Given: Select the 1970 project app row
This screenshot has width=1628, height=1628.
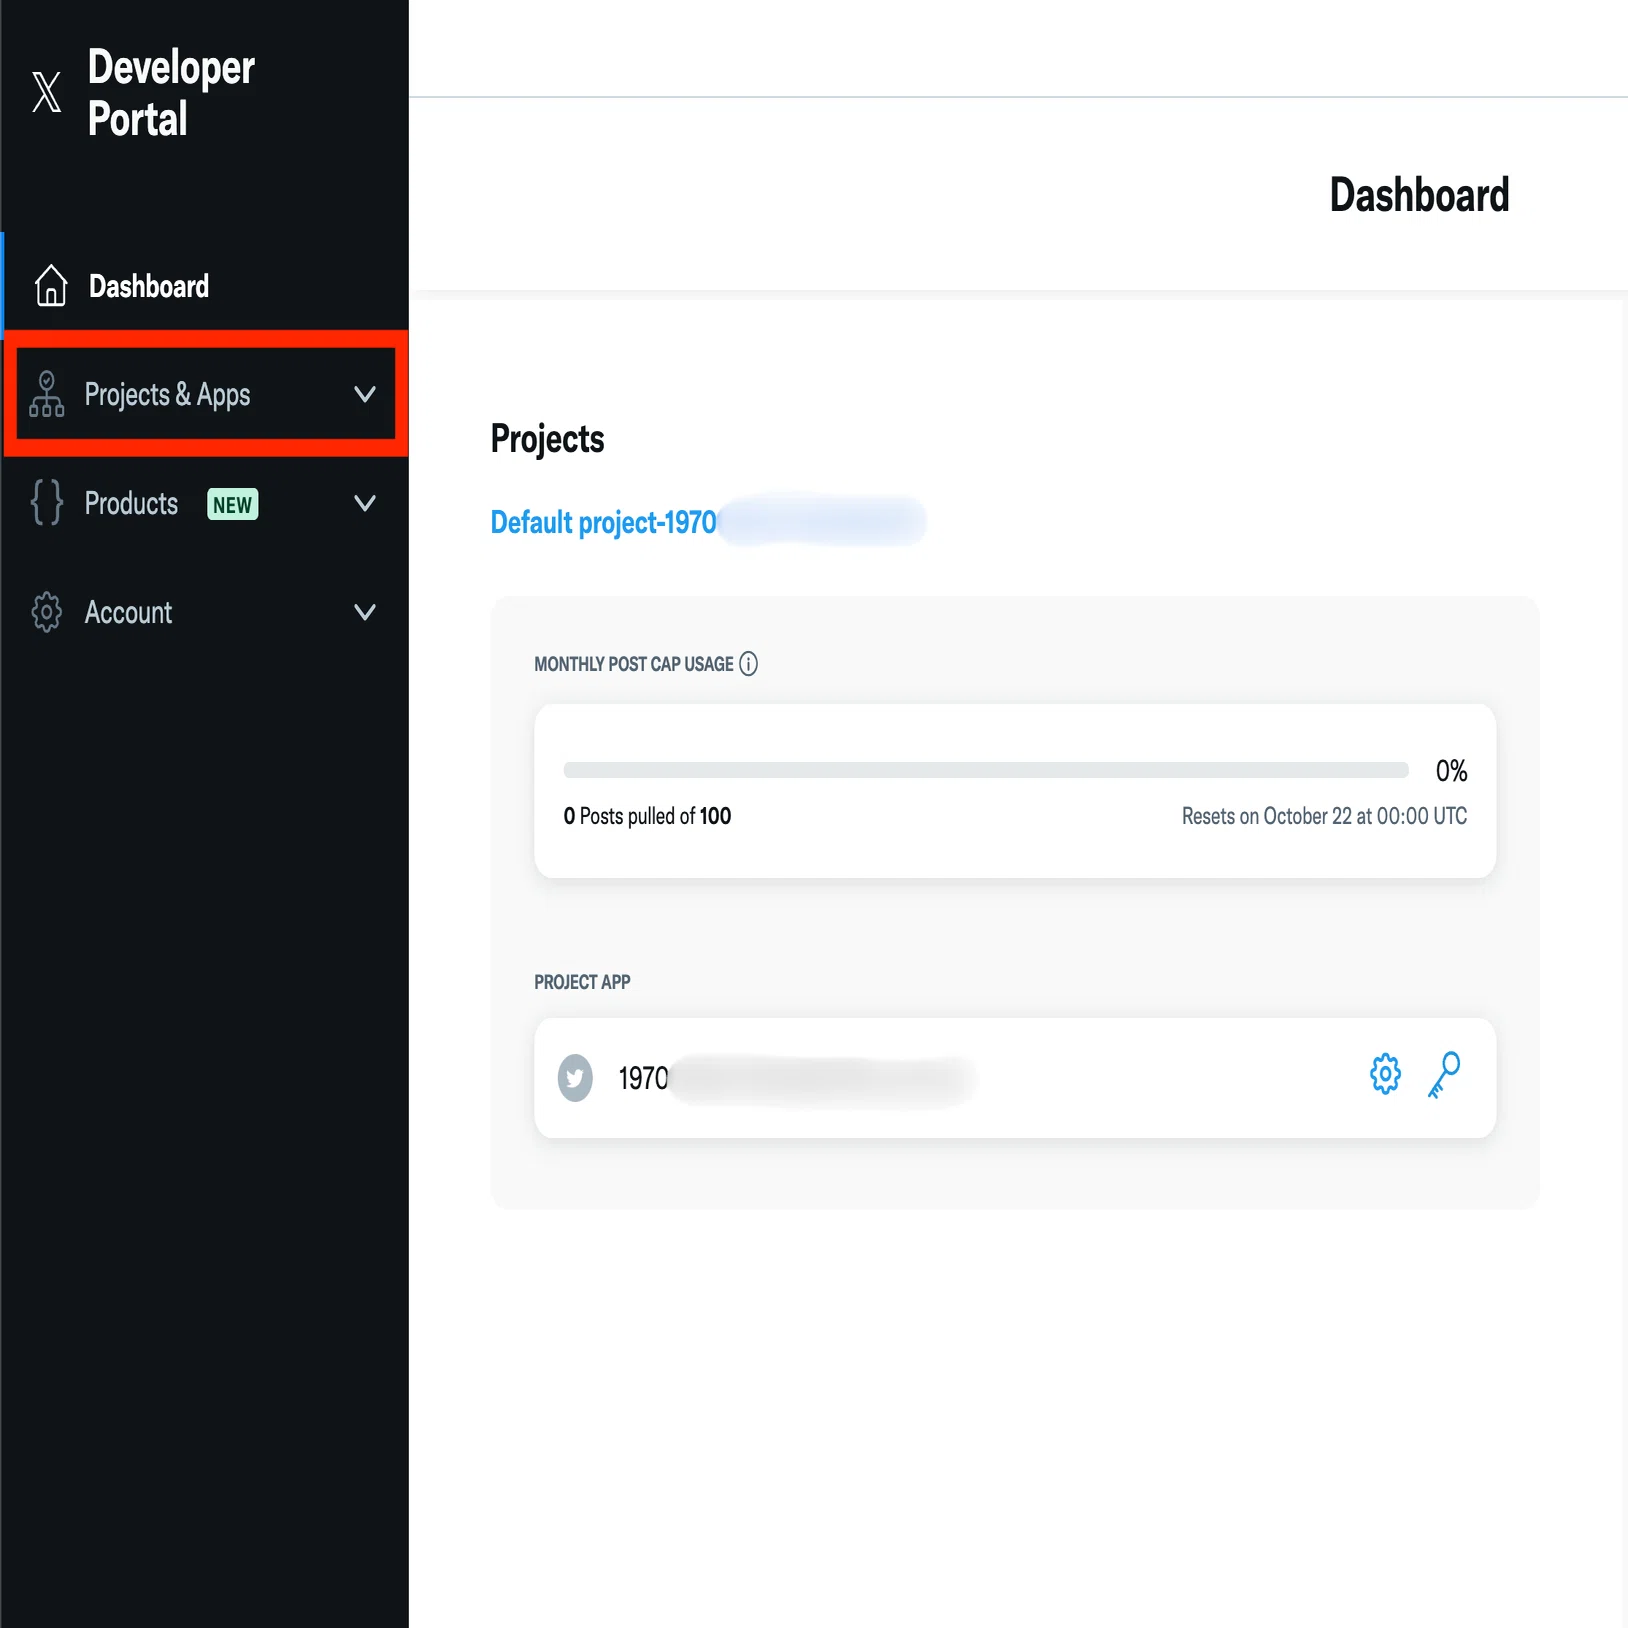Looking at the screenshot, I should [x=1015, y=1078].
